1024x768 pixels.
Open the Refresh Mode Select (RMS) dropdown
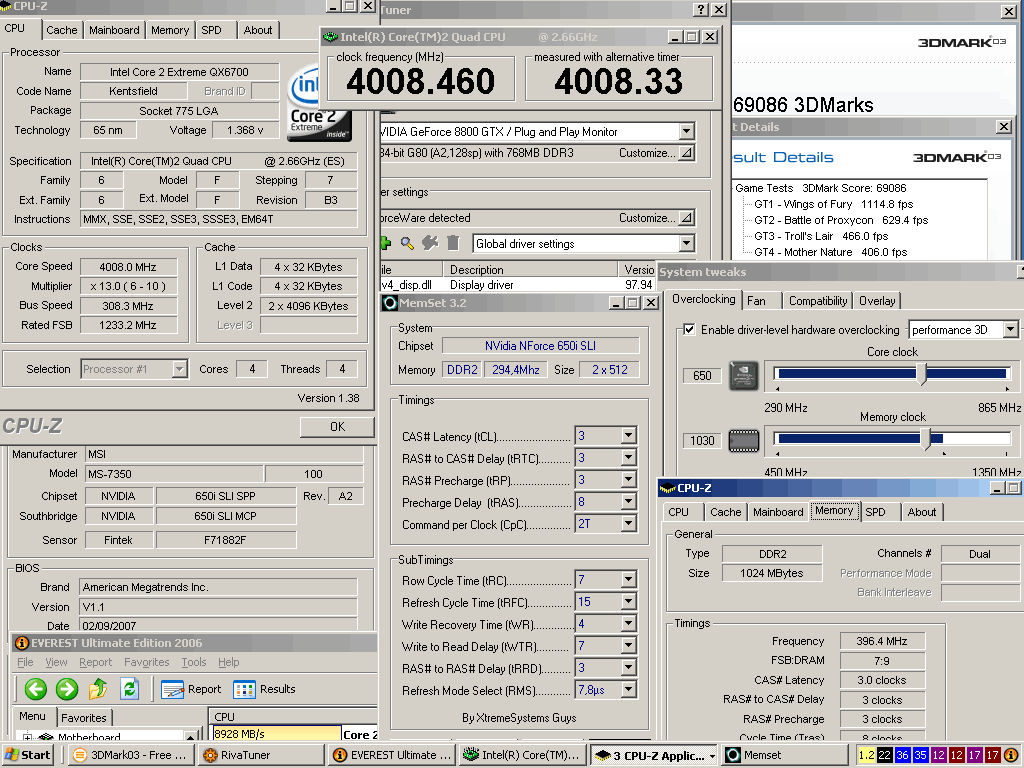point(628,690)
